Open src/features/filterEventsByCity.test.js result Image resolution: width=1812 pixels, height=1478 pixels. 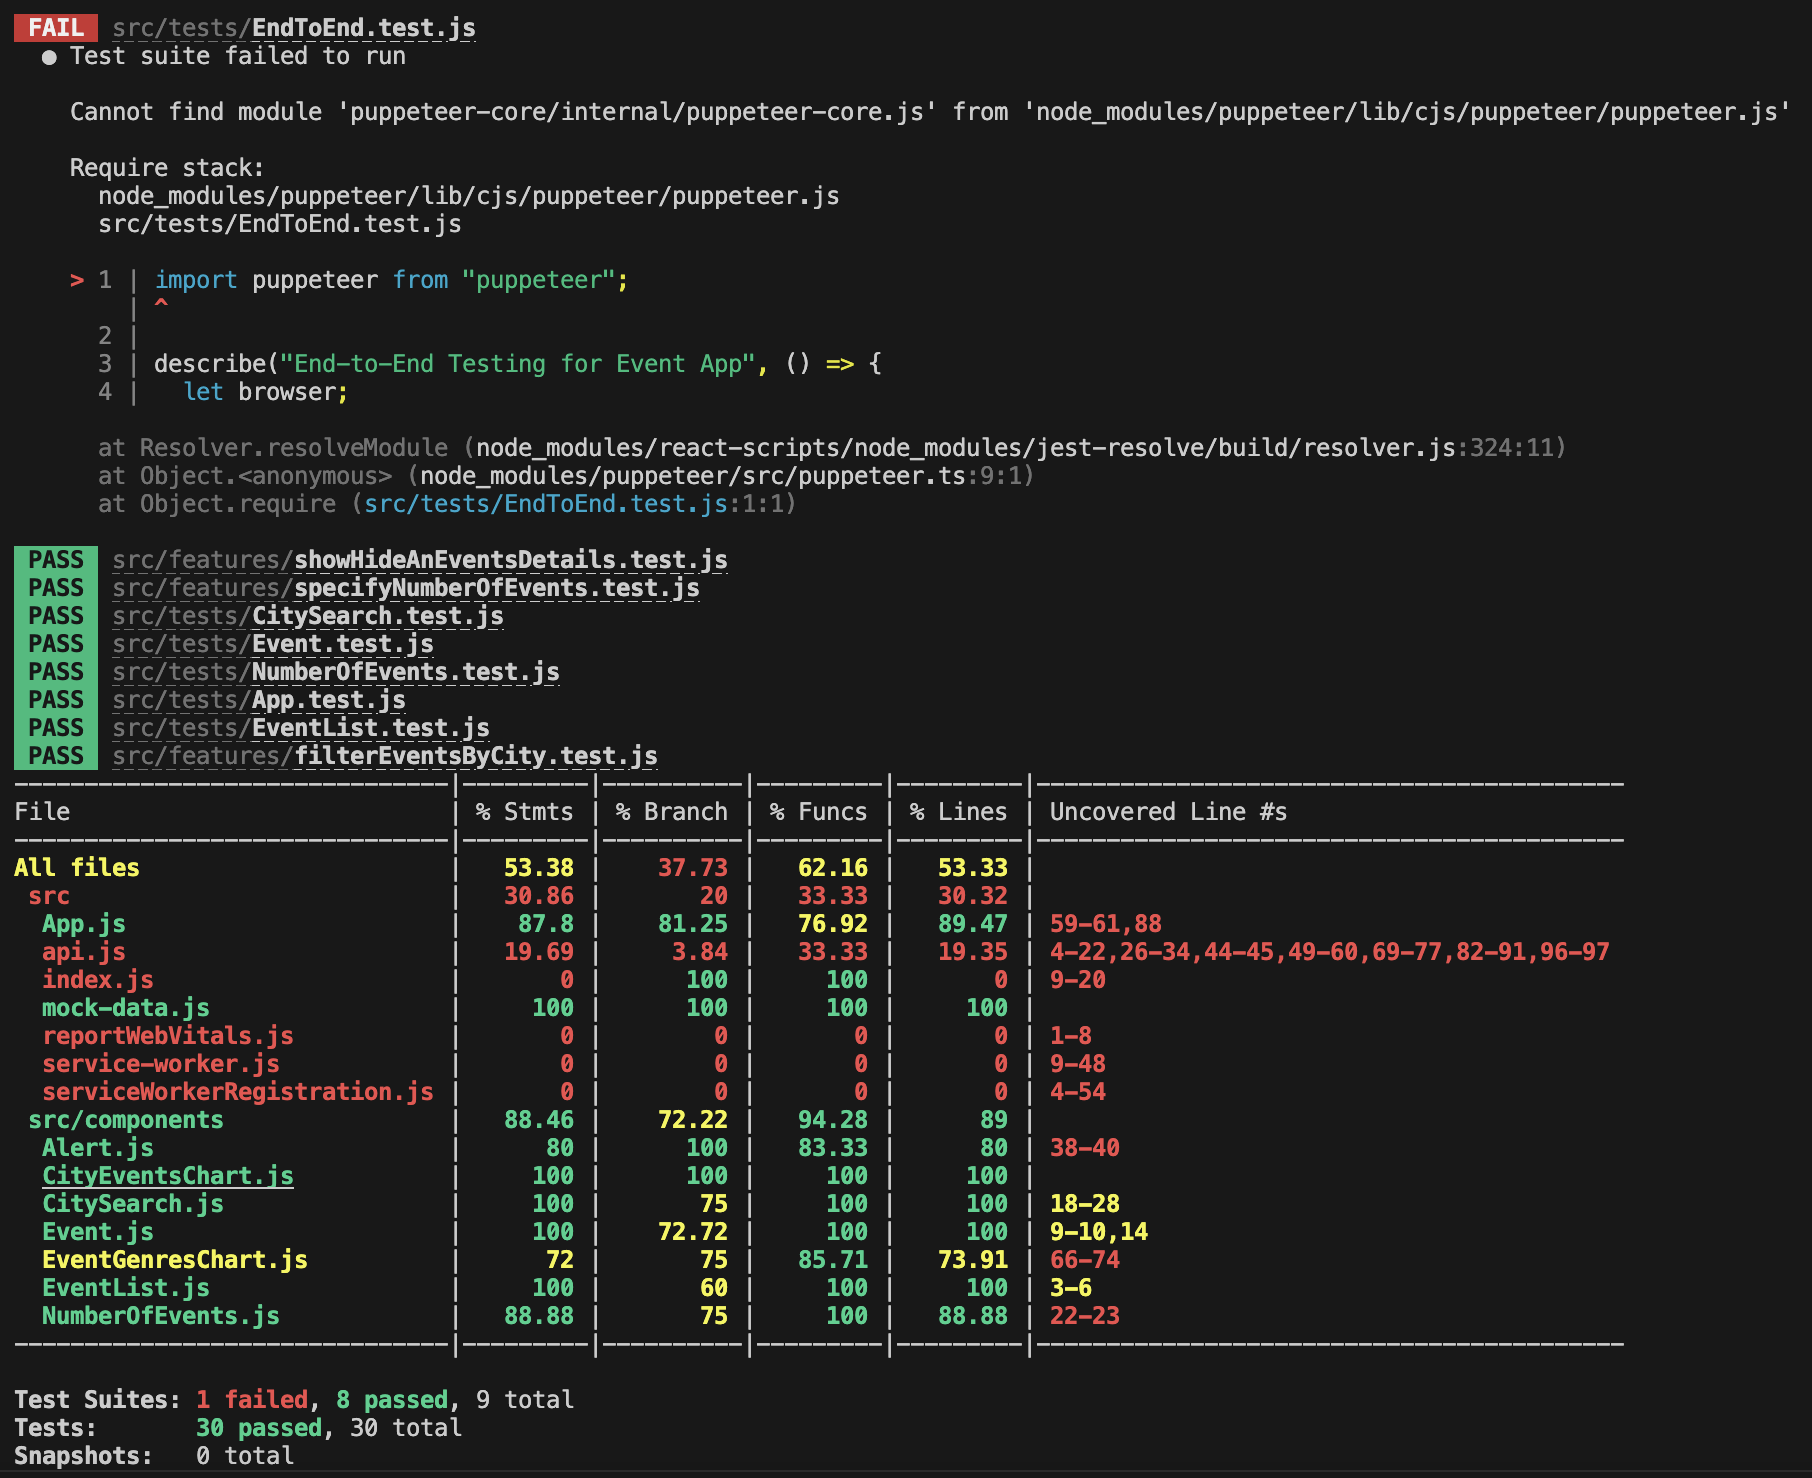(385, 756)
